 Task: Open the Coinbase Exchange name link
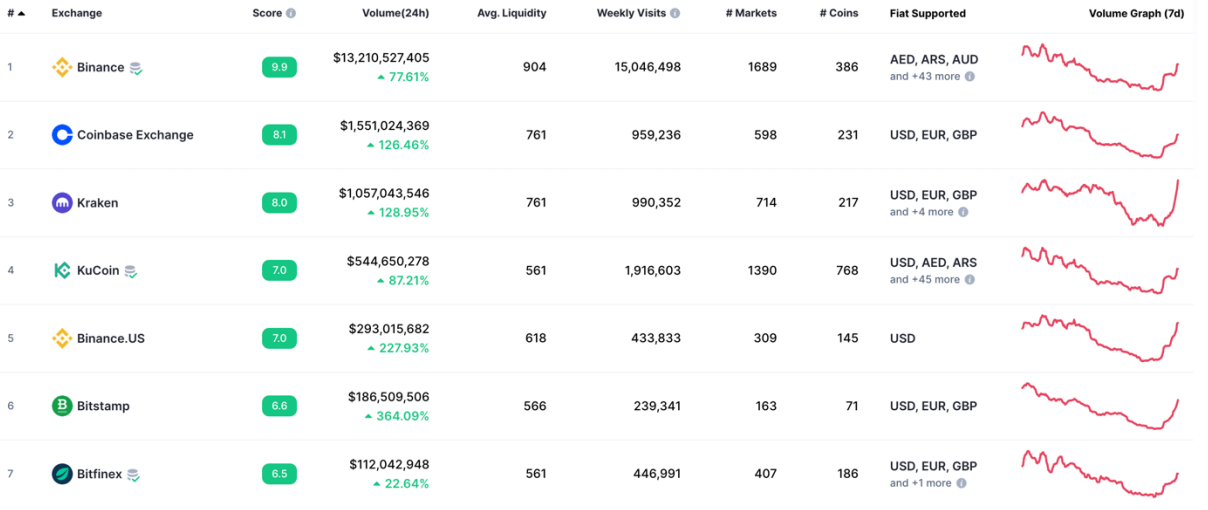(x=135, y=135)
